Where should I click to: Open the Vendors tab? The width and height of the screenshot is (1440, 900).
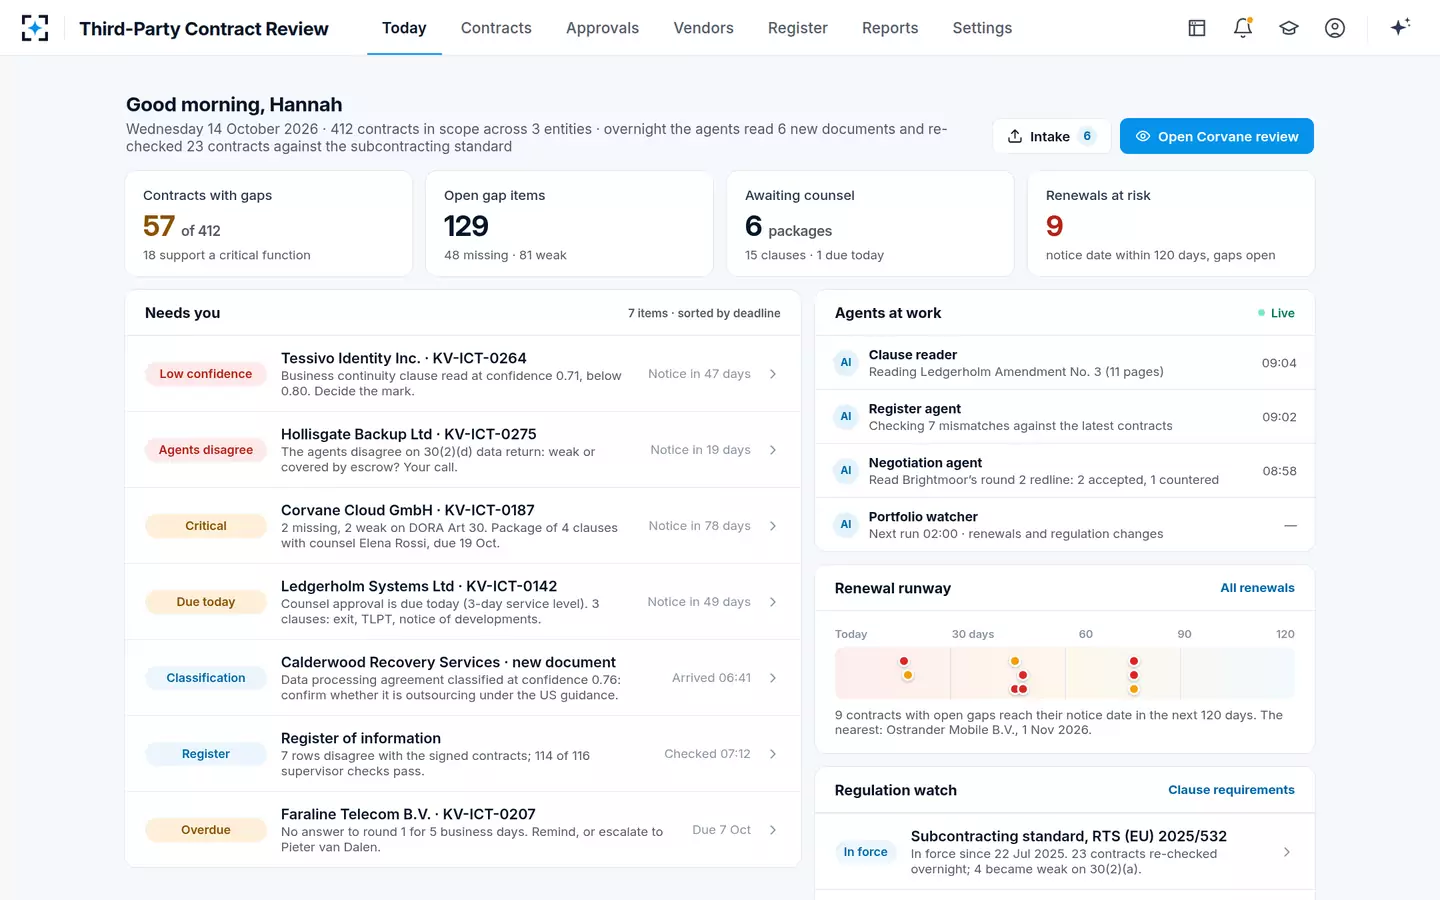pos(703,28)
